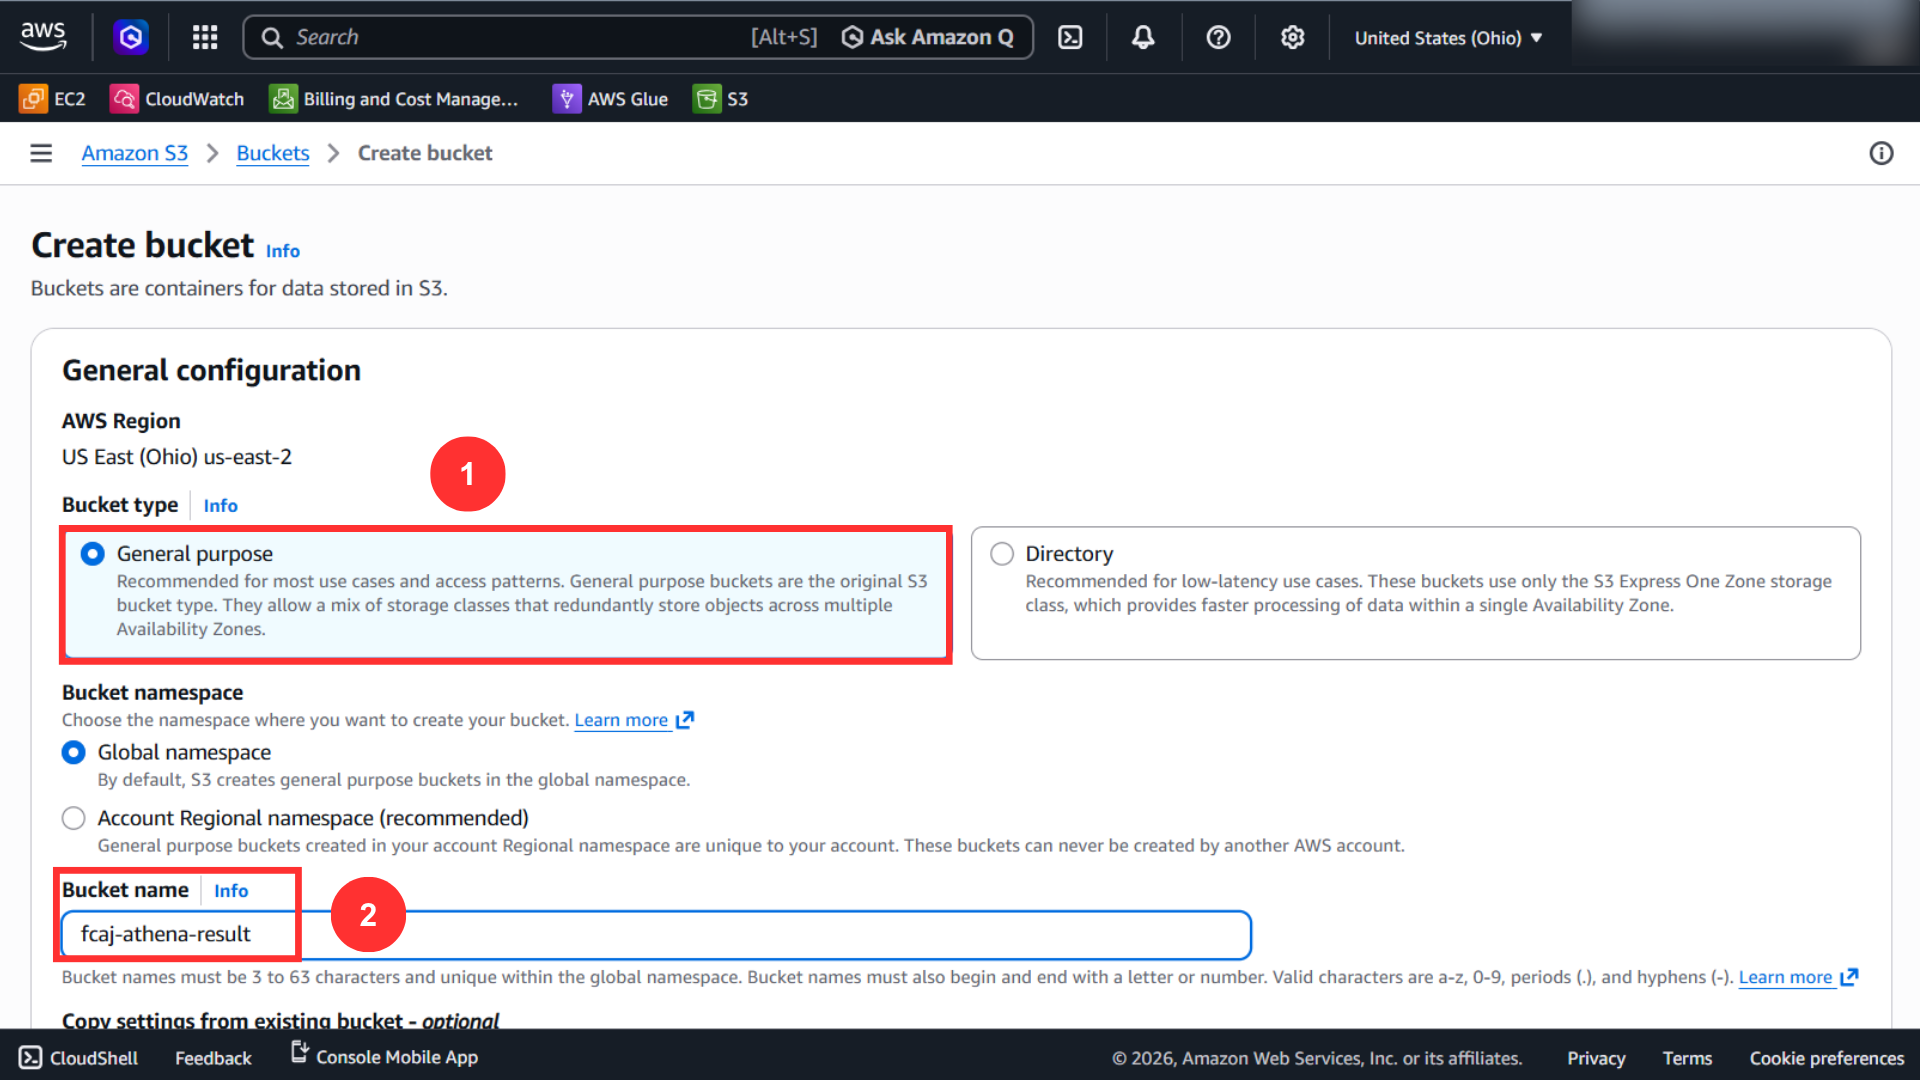Open the info panel circle icon
Image resolution: width=1920 pixels, height=1080 pixels.
click(1881, 153)
